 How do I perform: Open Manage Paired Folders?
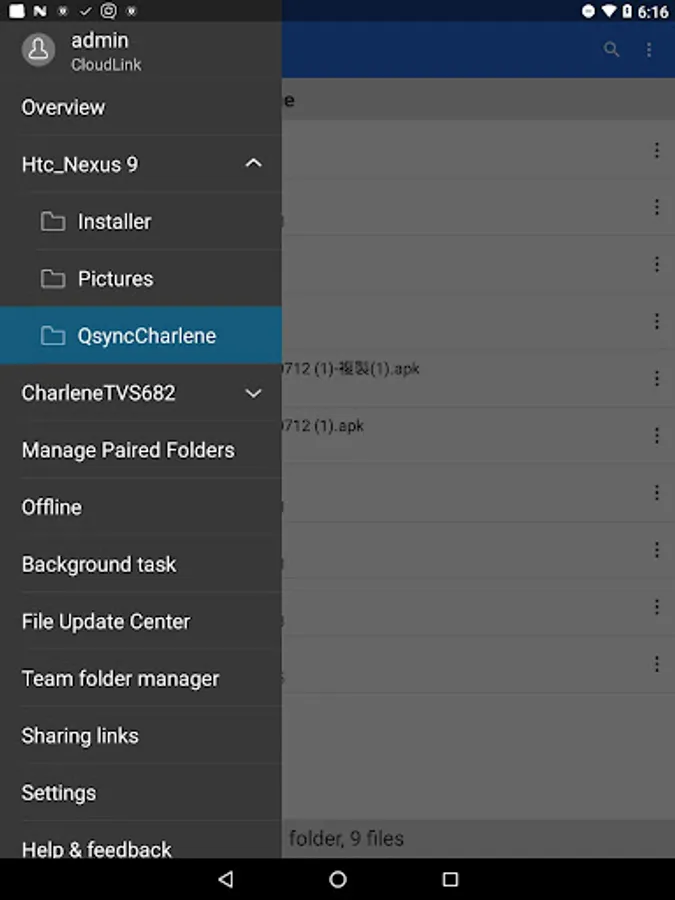click(128, 450)
